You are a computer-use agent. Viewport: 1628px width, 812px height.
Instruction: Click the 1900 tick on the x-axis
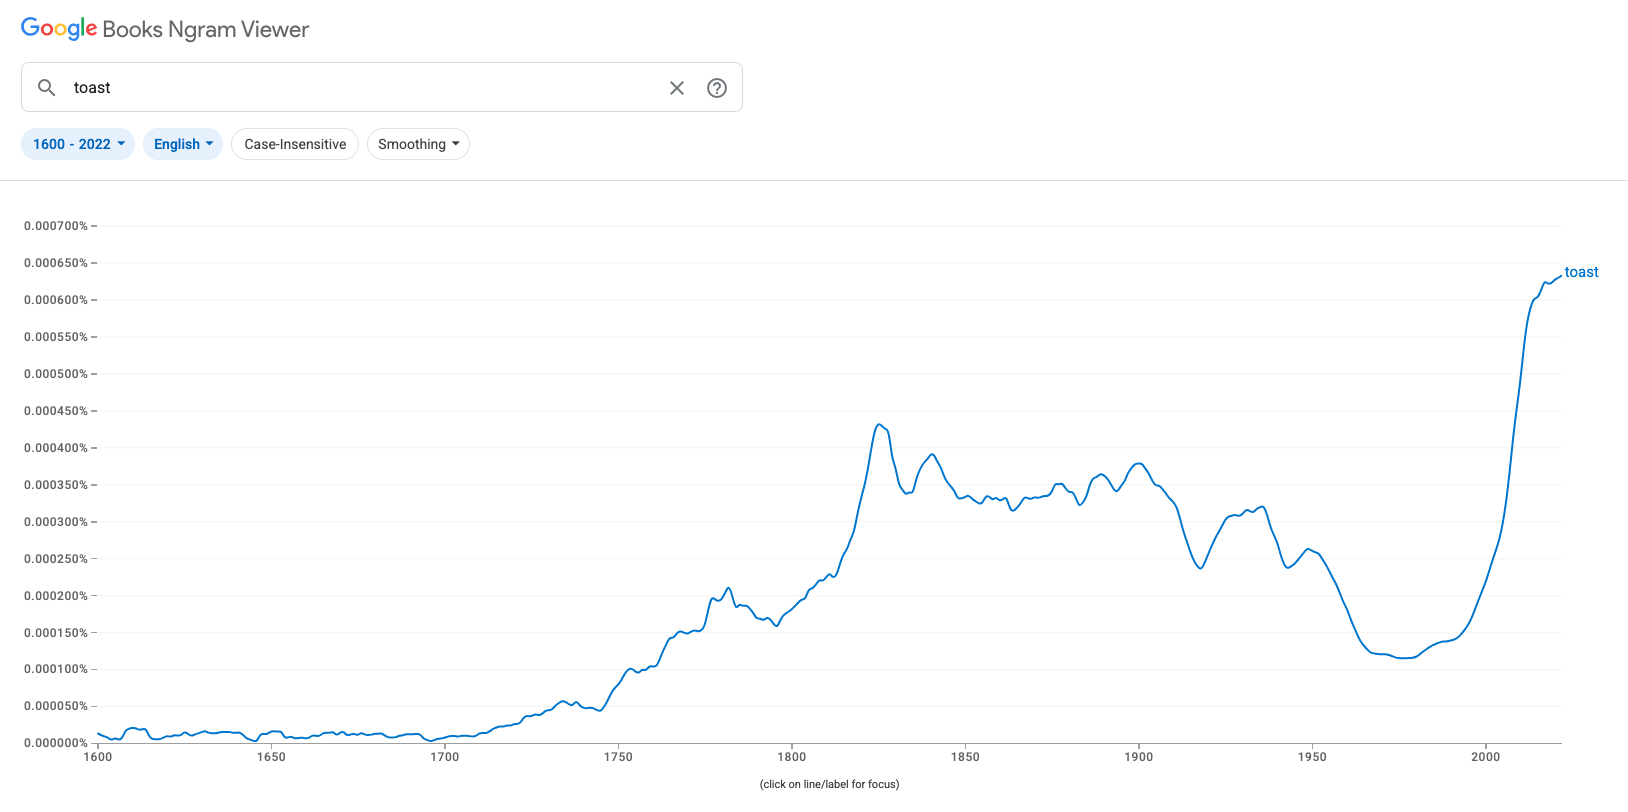click(1138, 757)
